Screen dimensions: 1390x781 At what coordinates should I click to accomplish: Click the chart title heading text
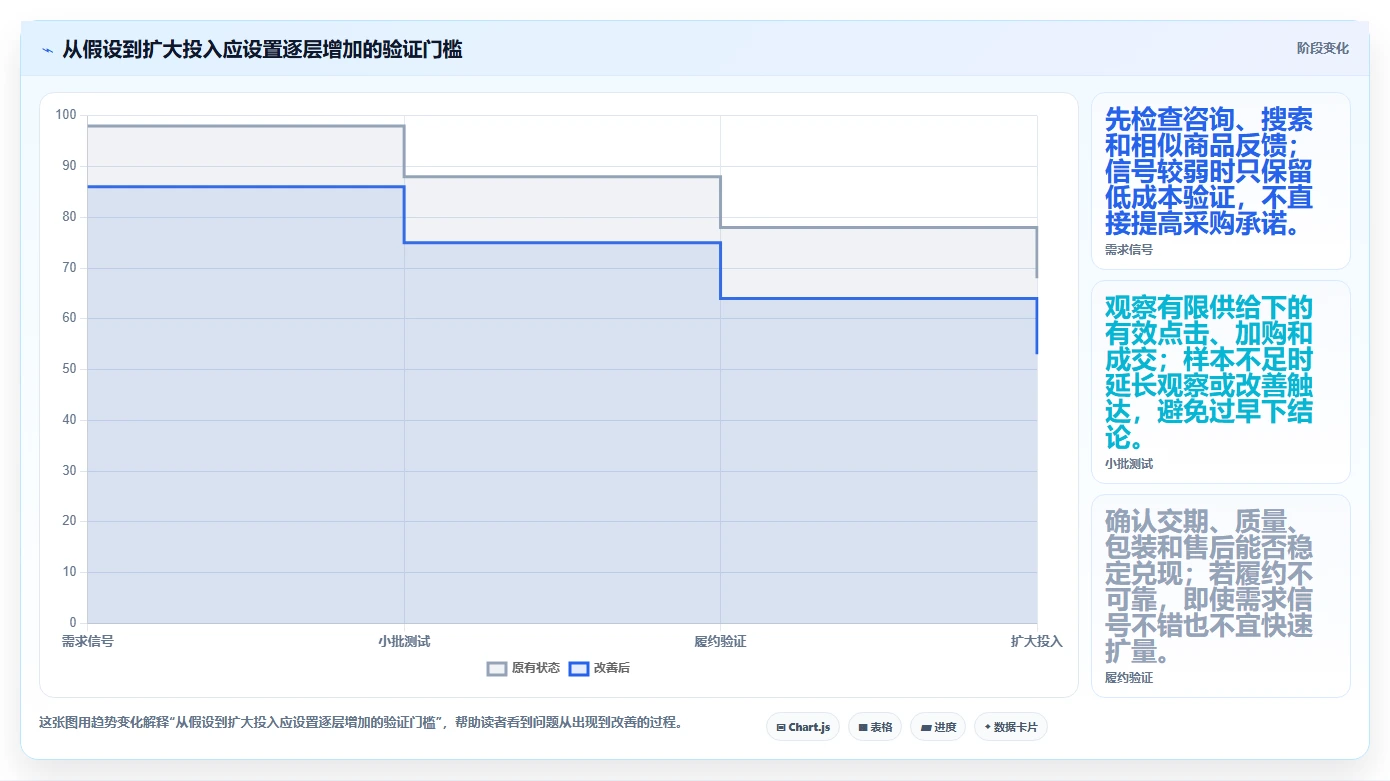pyautogui.click(x=262, y=50)
